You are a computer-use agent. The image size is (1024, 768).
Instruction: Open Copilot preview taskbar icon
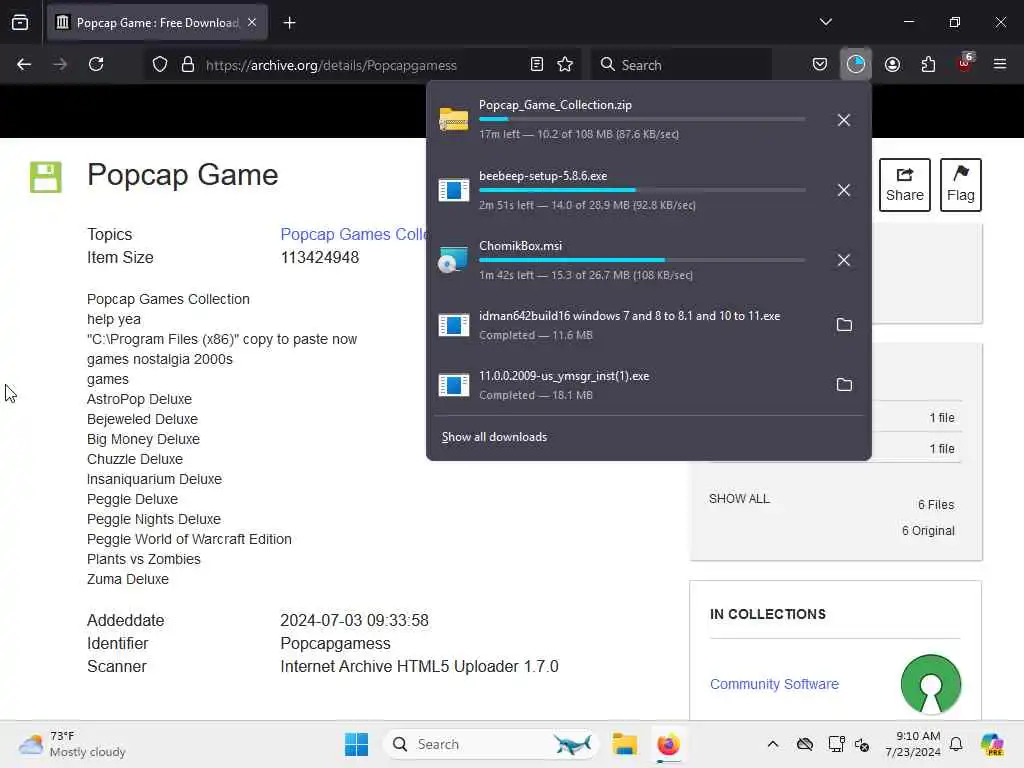pyautogui.click(x=992, y=744)
